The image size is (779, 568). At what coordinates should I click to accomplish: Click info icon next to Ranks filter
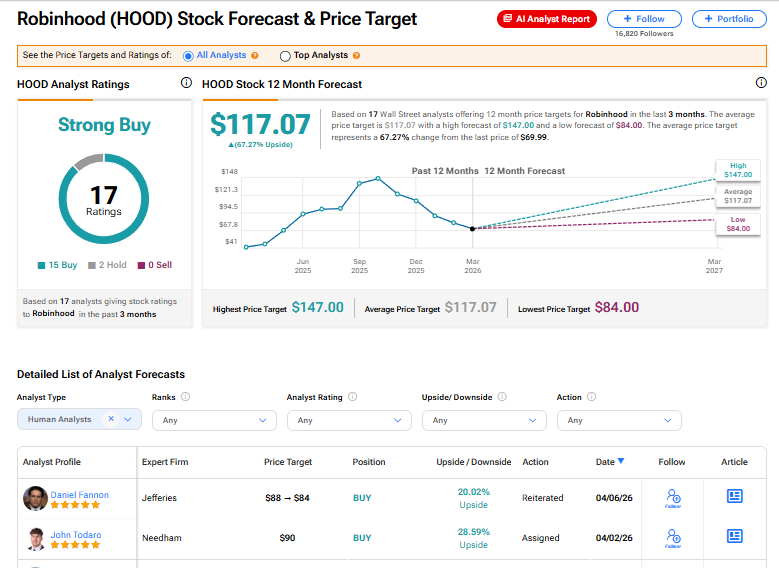(x=186, y=397)
